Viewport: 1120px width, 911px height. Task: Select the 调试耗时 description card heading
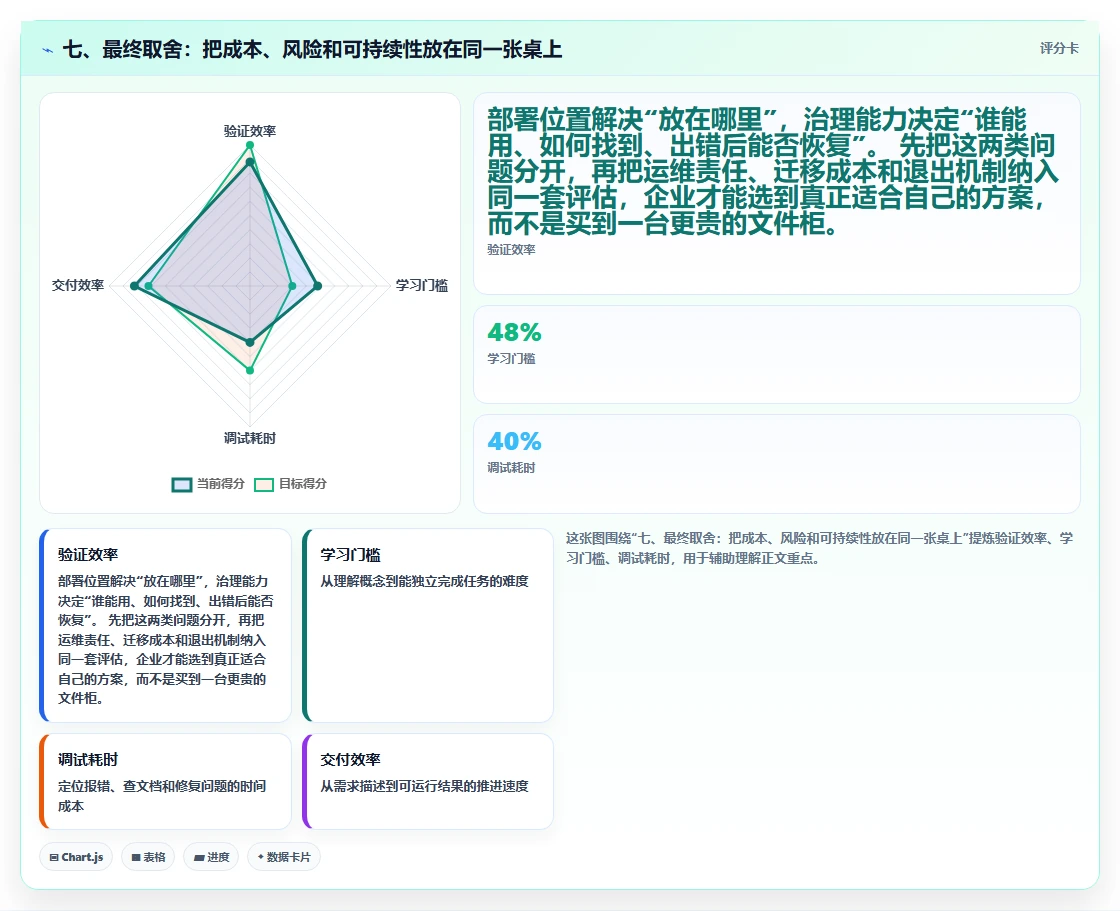pyautogui.click(x=88, y=760)
